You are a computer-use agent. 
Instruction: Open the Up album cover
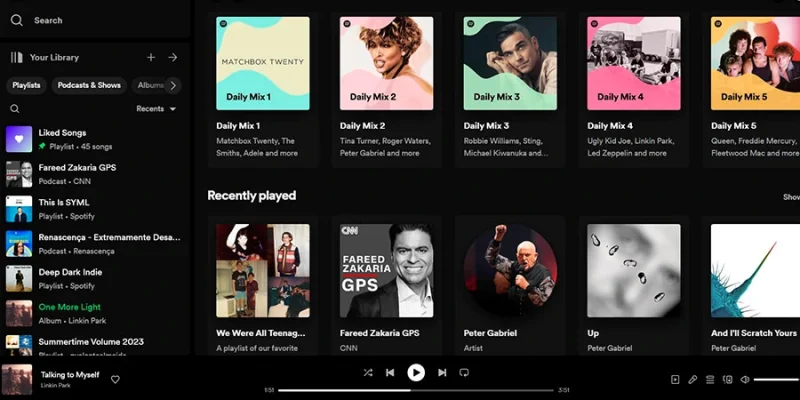[x=634, y=271]
